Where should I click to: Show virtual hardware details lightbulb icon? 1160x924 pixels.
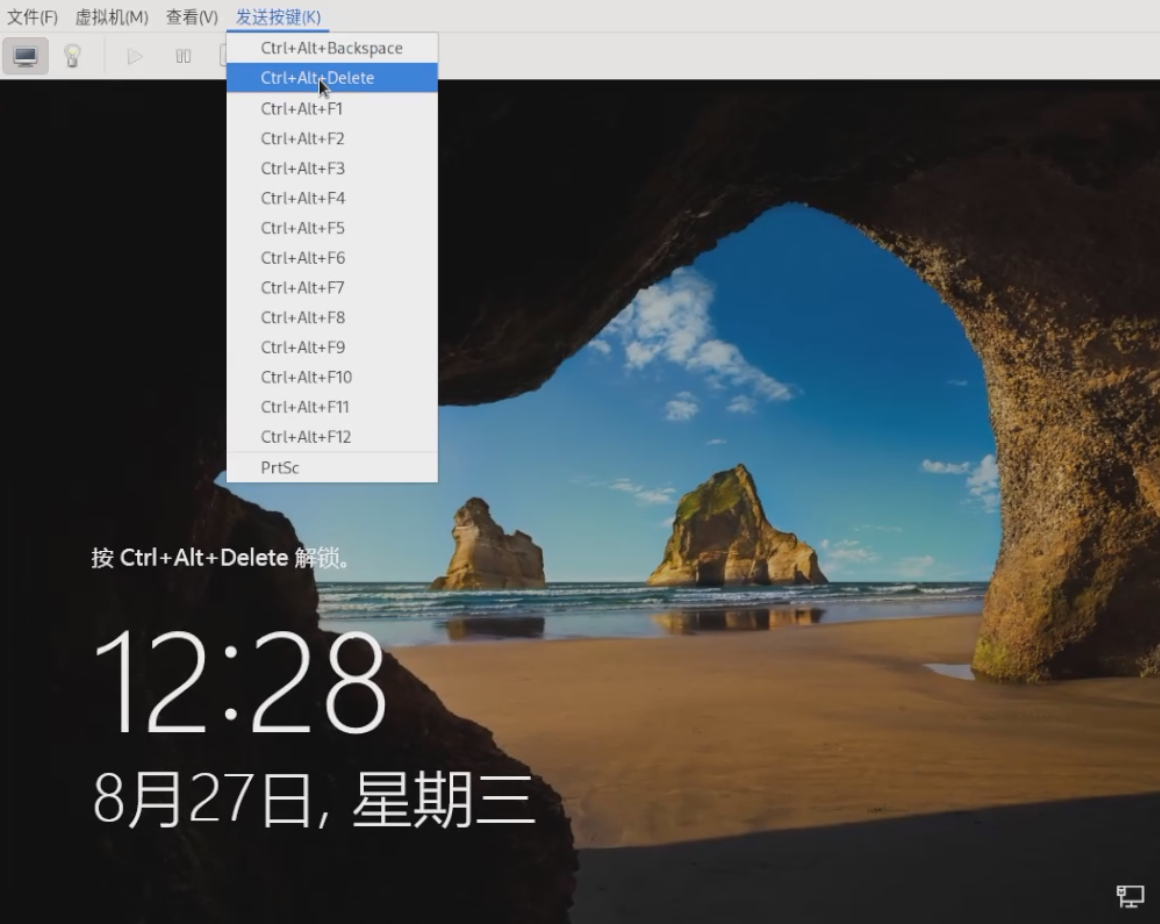72,56
